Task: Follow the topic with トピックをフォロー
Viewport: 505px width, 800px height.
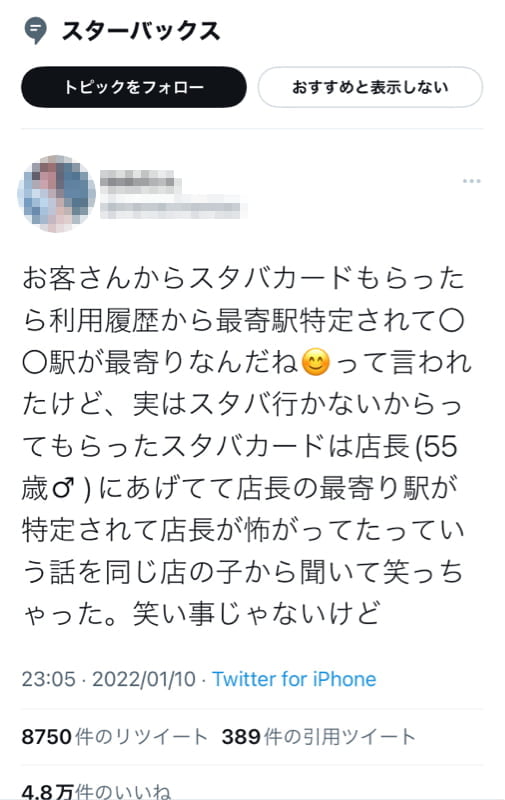Action: 134,87
